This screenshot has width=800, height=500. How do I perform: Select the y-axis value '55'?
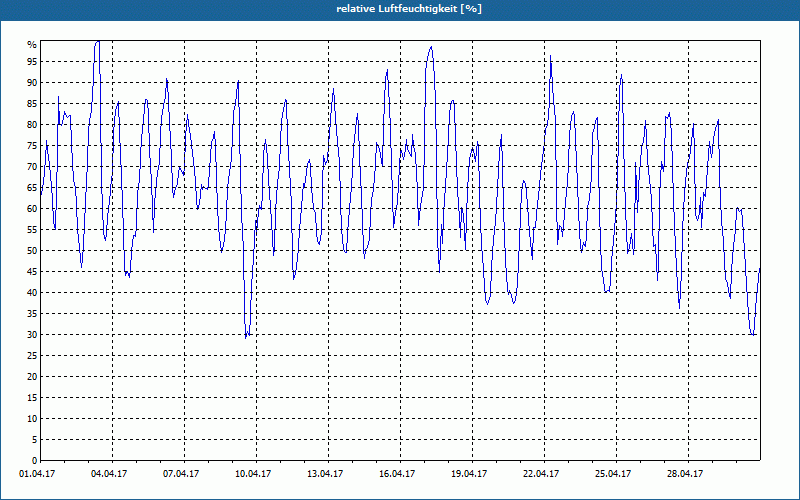pyautogui.click(x=32, y=230)
